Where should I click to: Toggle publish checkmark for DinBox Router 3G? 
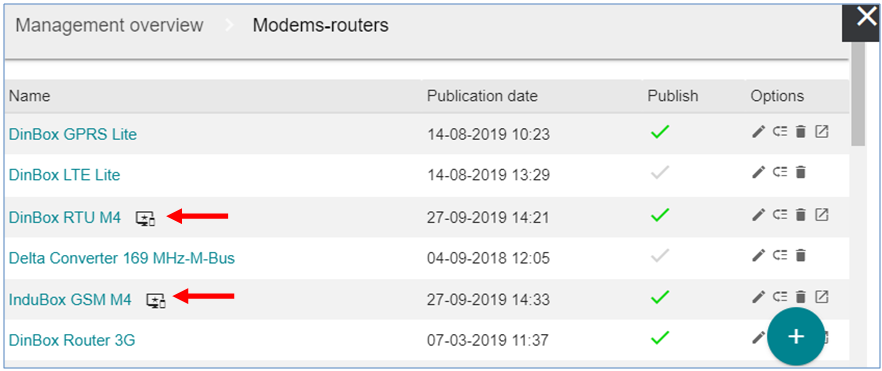point(659,337)
